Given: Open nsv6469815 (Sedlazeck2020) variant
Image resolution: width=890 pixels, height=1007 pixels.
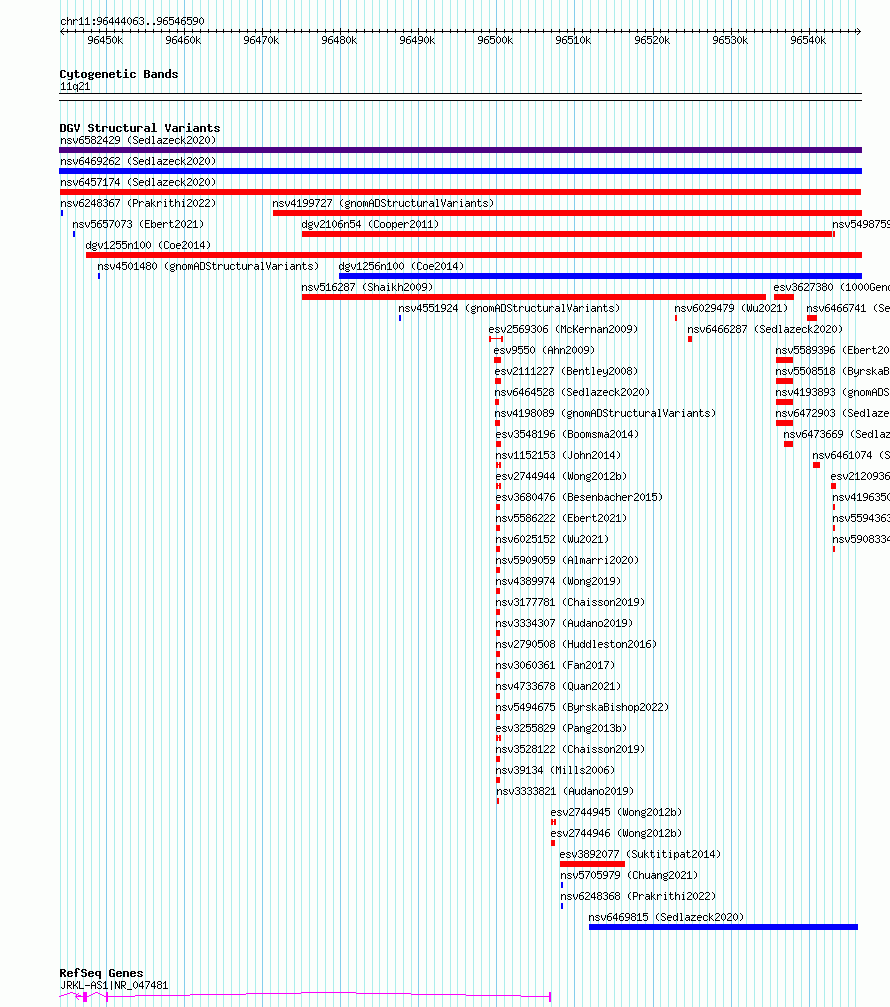Looking at the screenshot, I should pyautogui.click(x=666, y=917).
